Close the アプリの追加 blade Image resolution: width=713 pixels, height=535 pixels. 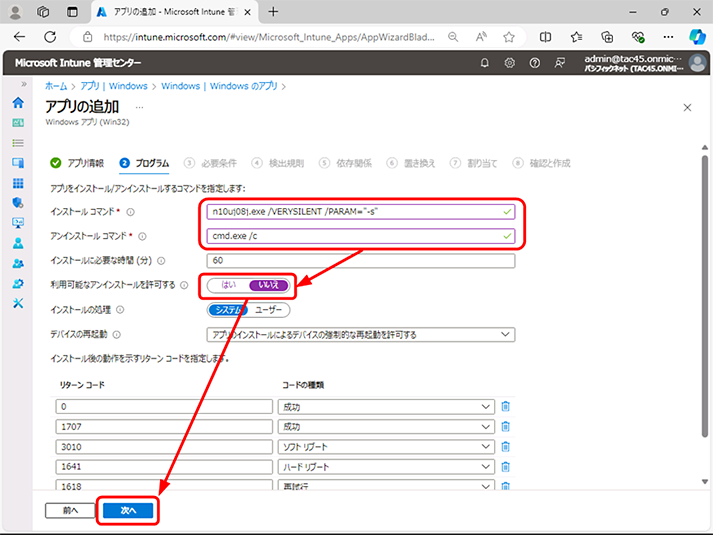[x=688, y=107]
